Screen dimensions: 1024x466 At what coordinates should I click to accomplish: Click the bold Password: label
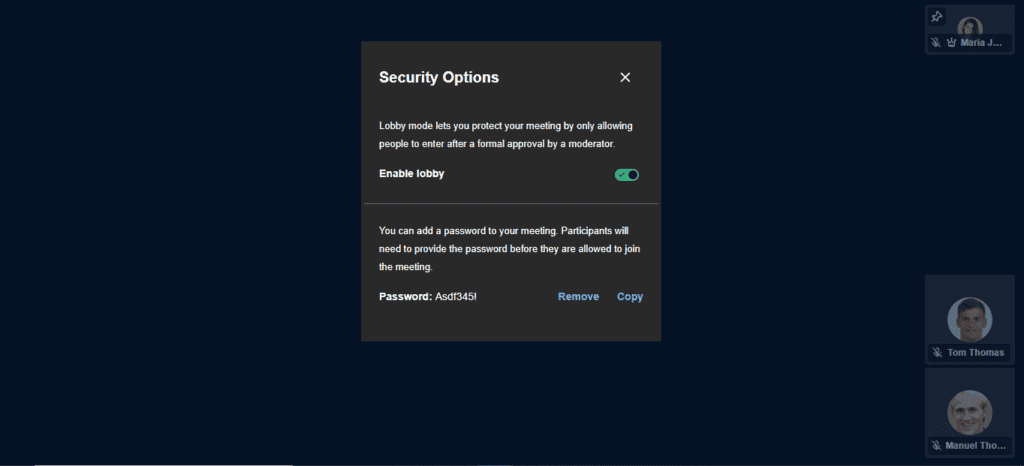(x=406, y=297)
